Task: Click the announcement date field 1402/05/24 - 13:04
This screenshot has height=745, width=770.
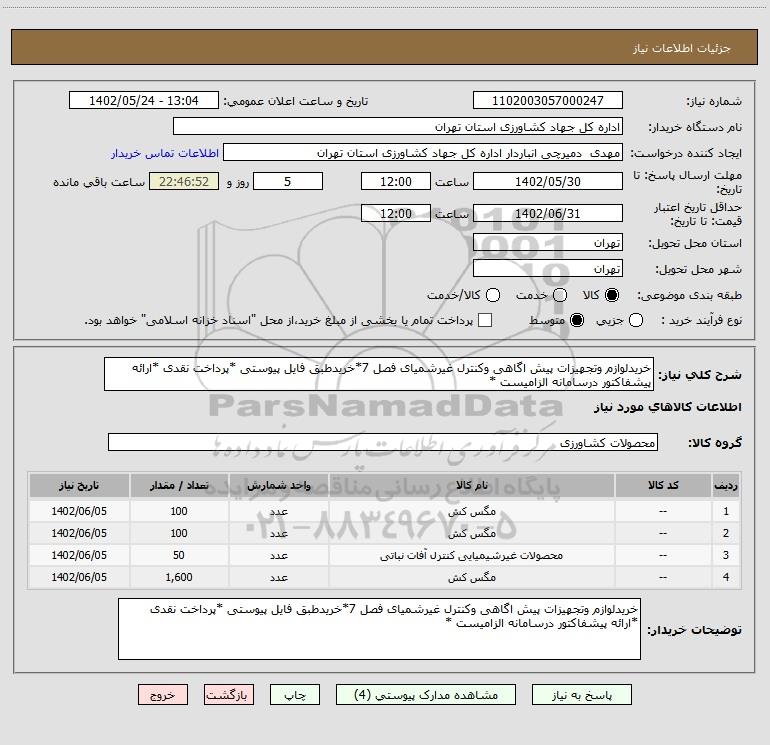Action: 144,100
